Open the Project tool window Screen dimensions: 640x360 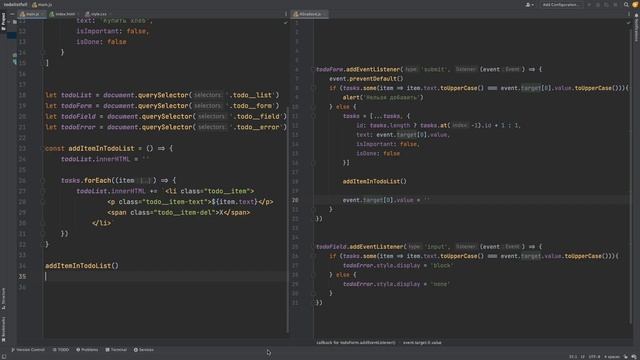click(x=4, y=21)
